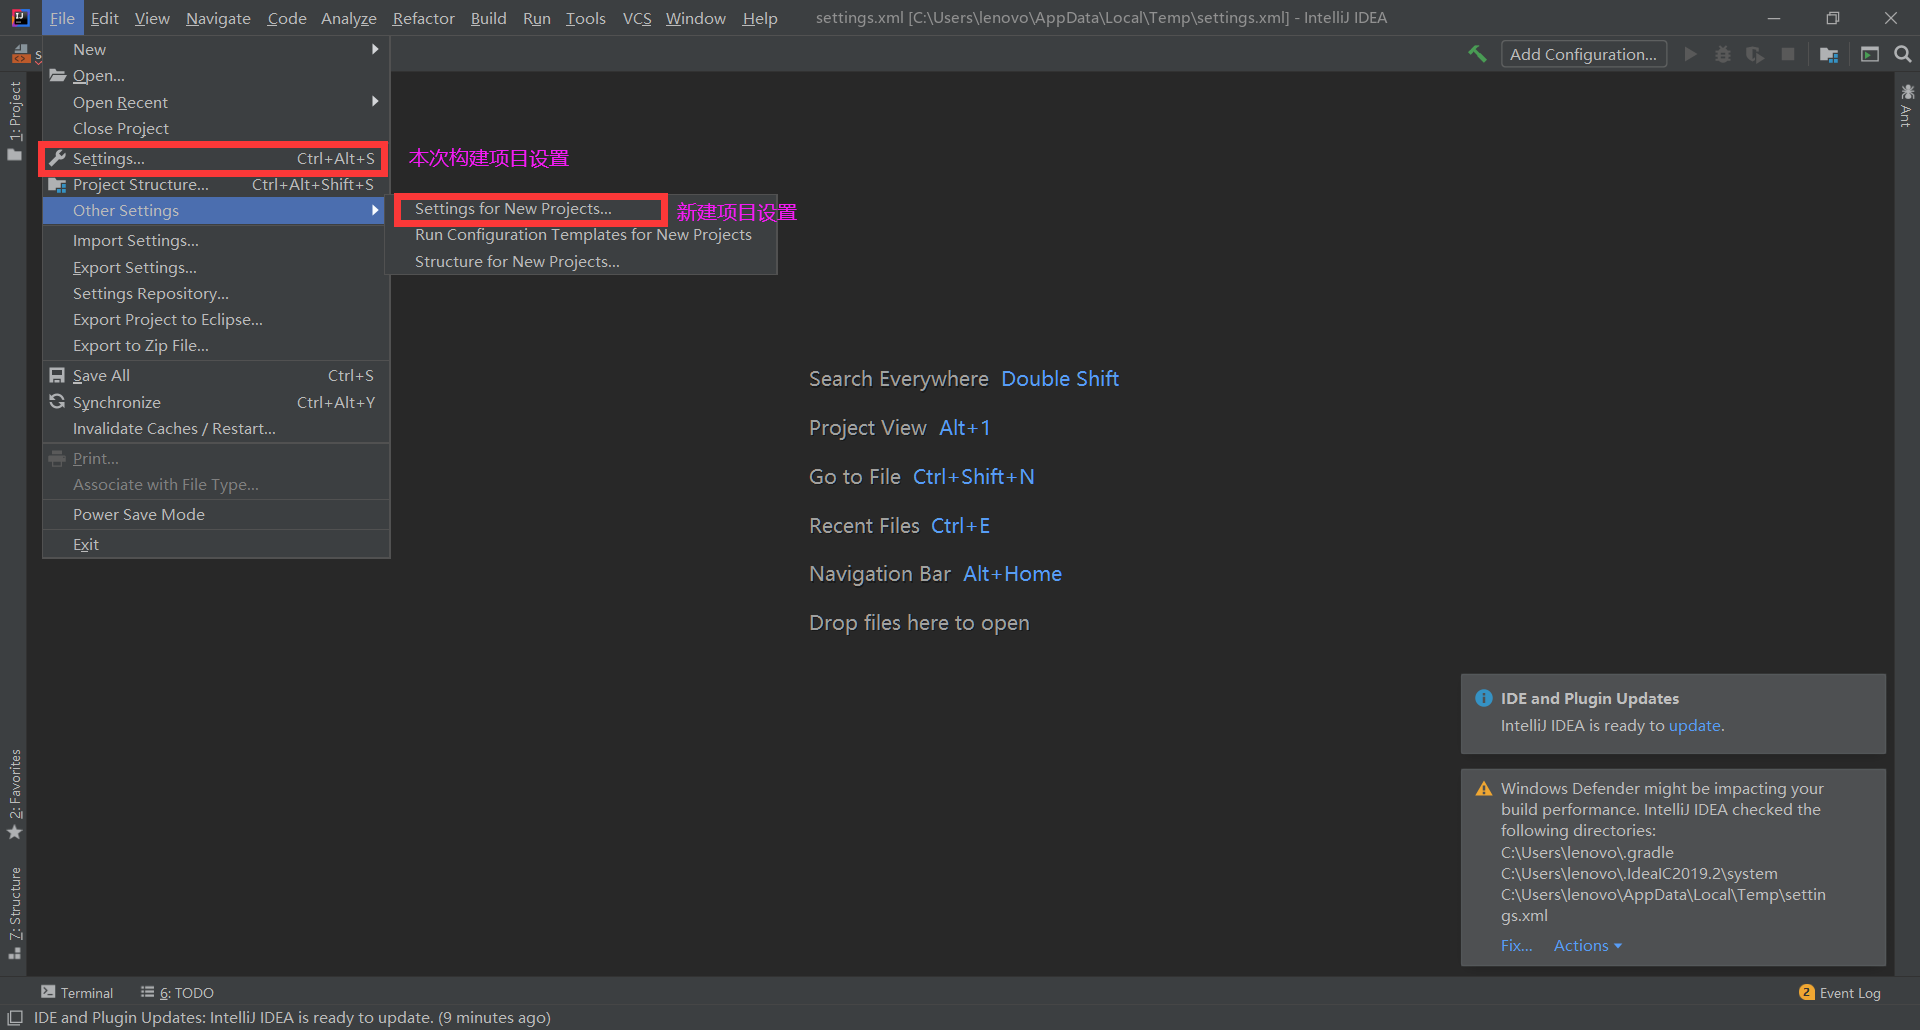Open the Ant tool window sidebar tab
The width and height of the screenshot is (1920, 1030).
click(1907, 106)
